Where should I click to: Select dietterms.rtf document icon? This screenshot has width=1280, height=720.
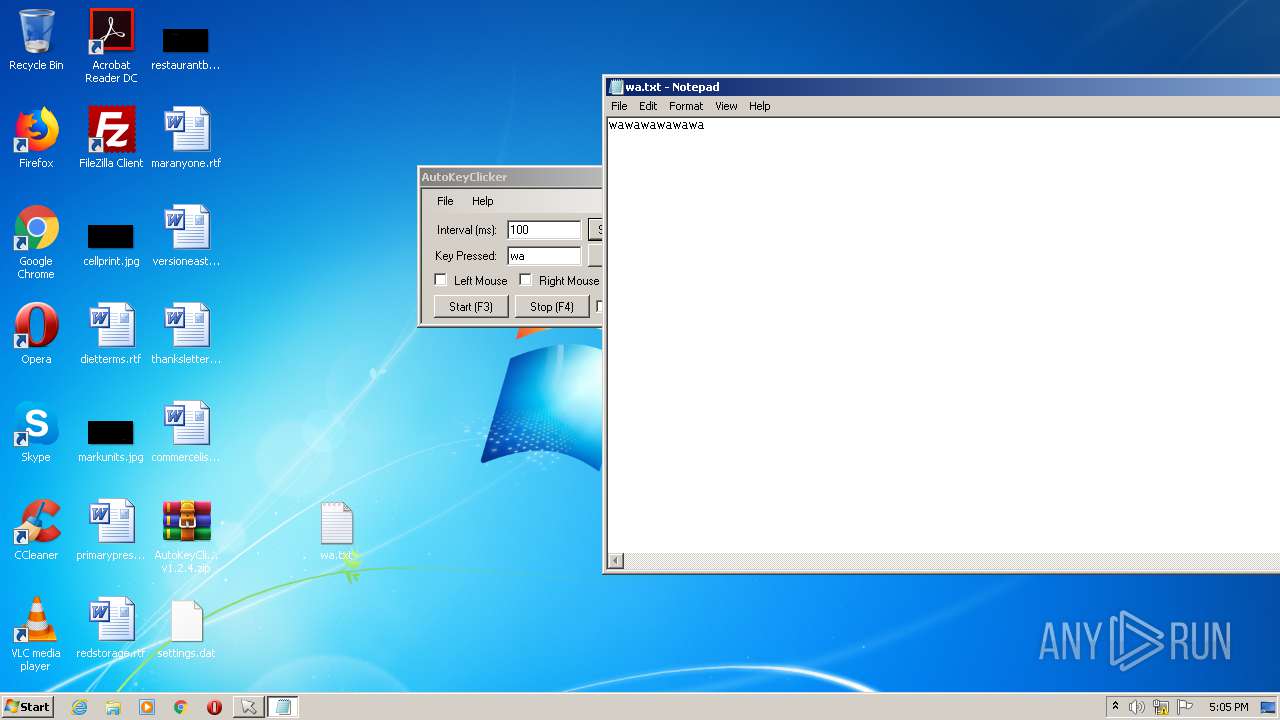(x=111, y=334)
